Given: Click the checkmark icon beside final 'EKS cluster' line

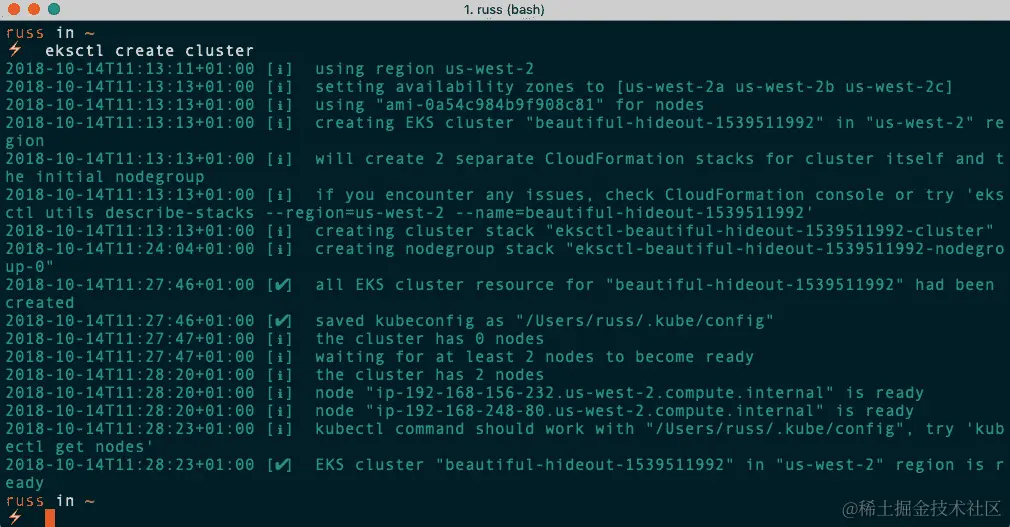Looking at the screenshot, I should point(282,465).
